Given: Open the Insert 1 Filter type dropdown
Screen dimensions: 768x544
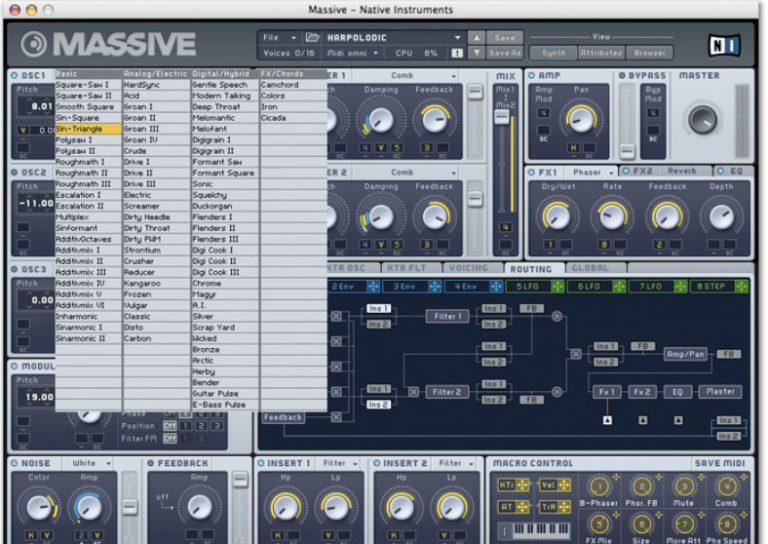Looking at the screenshot, I should (340, 463).
